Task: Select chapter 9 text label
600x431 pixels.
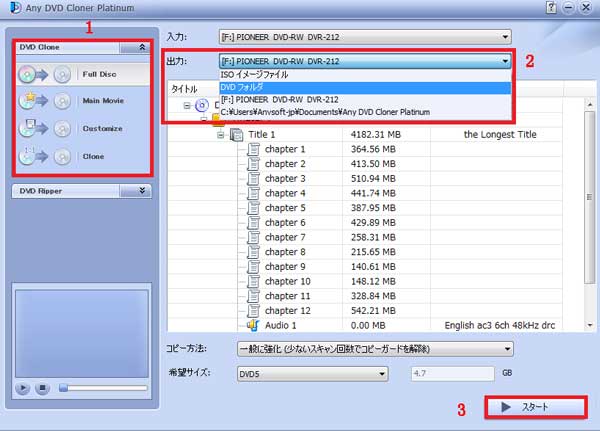Action: point(285,267)
